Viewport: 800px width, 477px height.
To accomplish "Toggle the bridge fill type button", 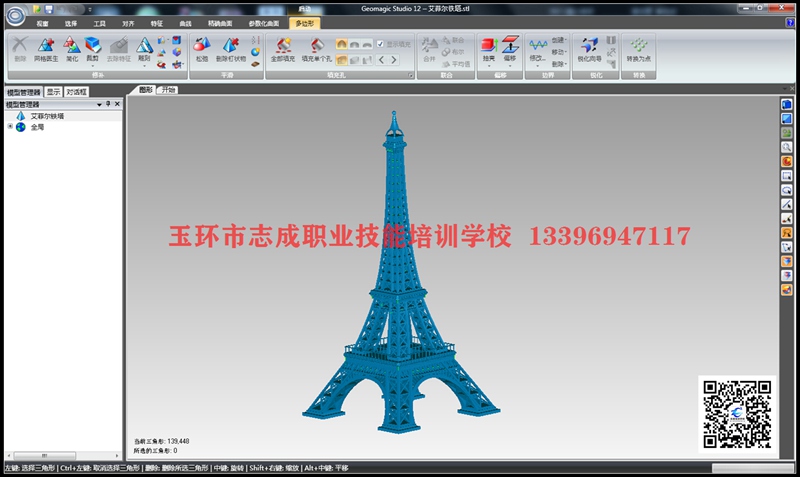I will [x=367, y=60].
